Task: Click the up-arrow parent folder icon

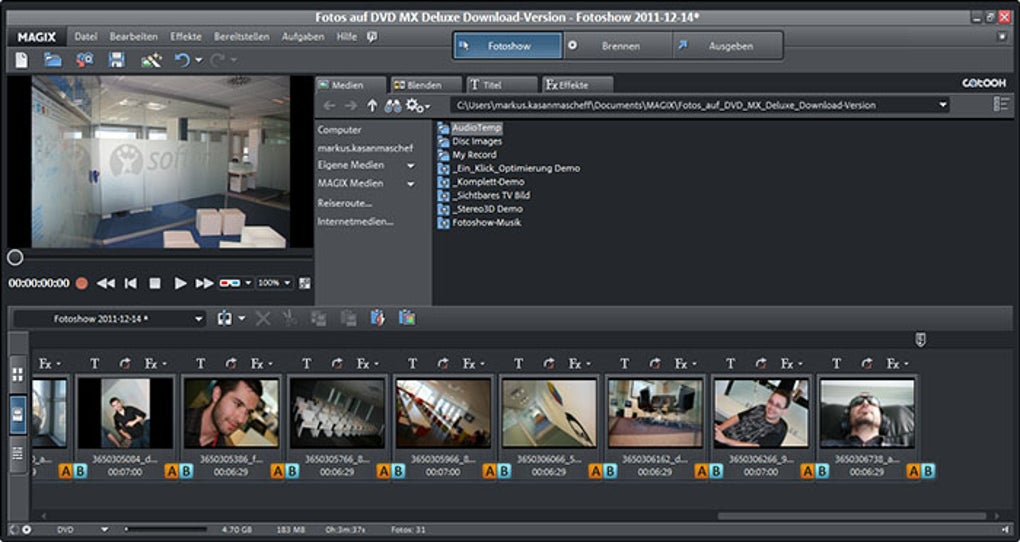Action: coord(372,105)
